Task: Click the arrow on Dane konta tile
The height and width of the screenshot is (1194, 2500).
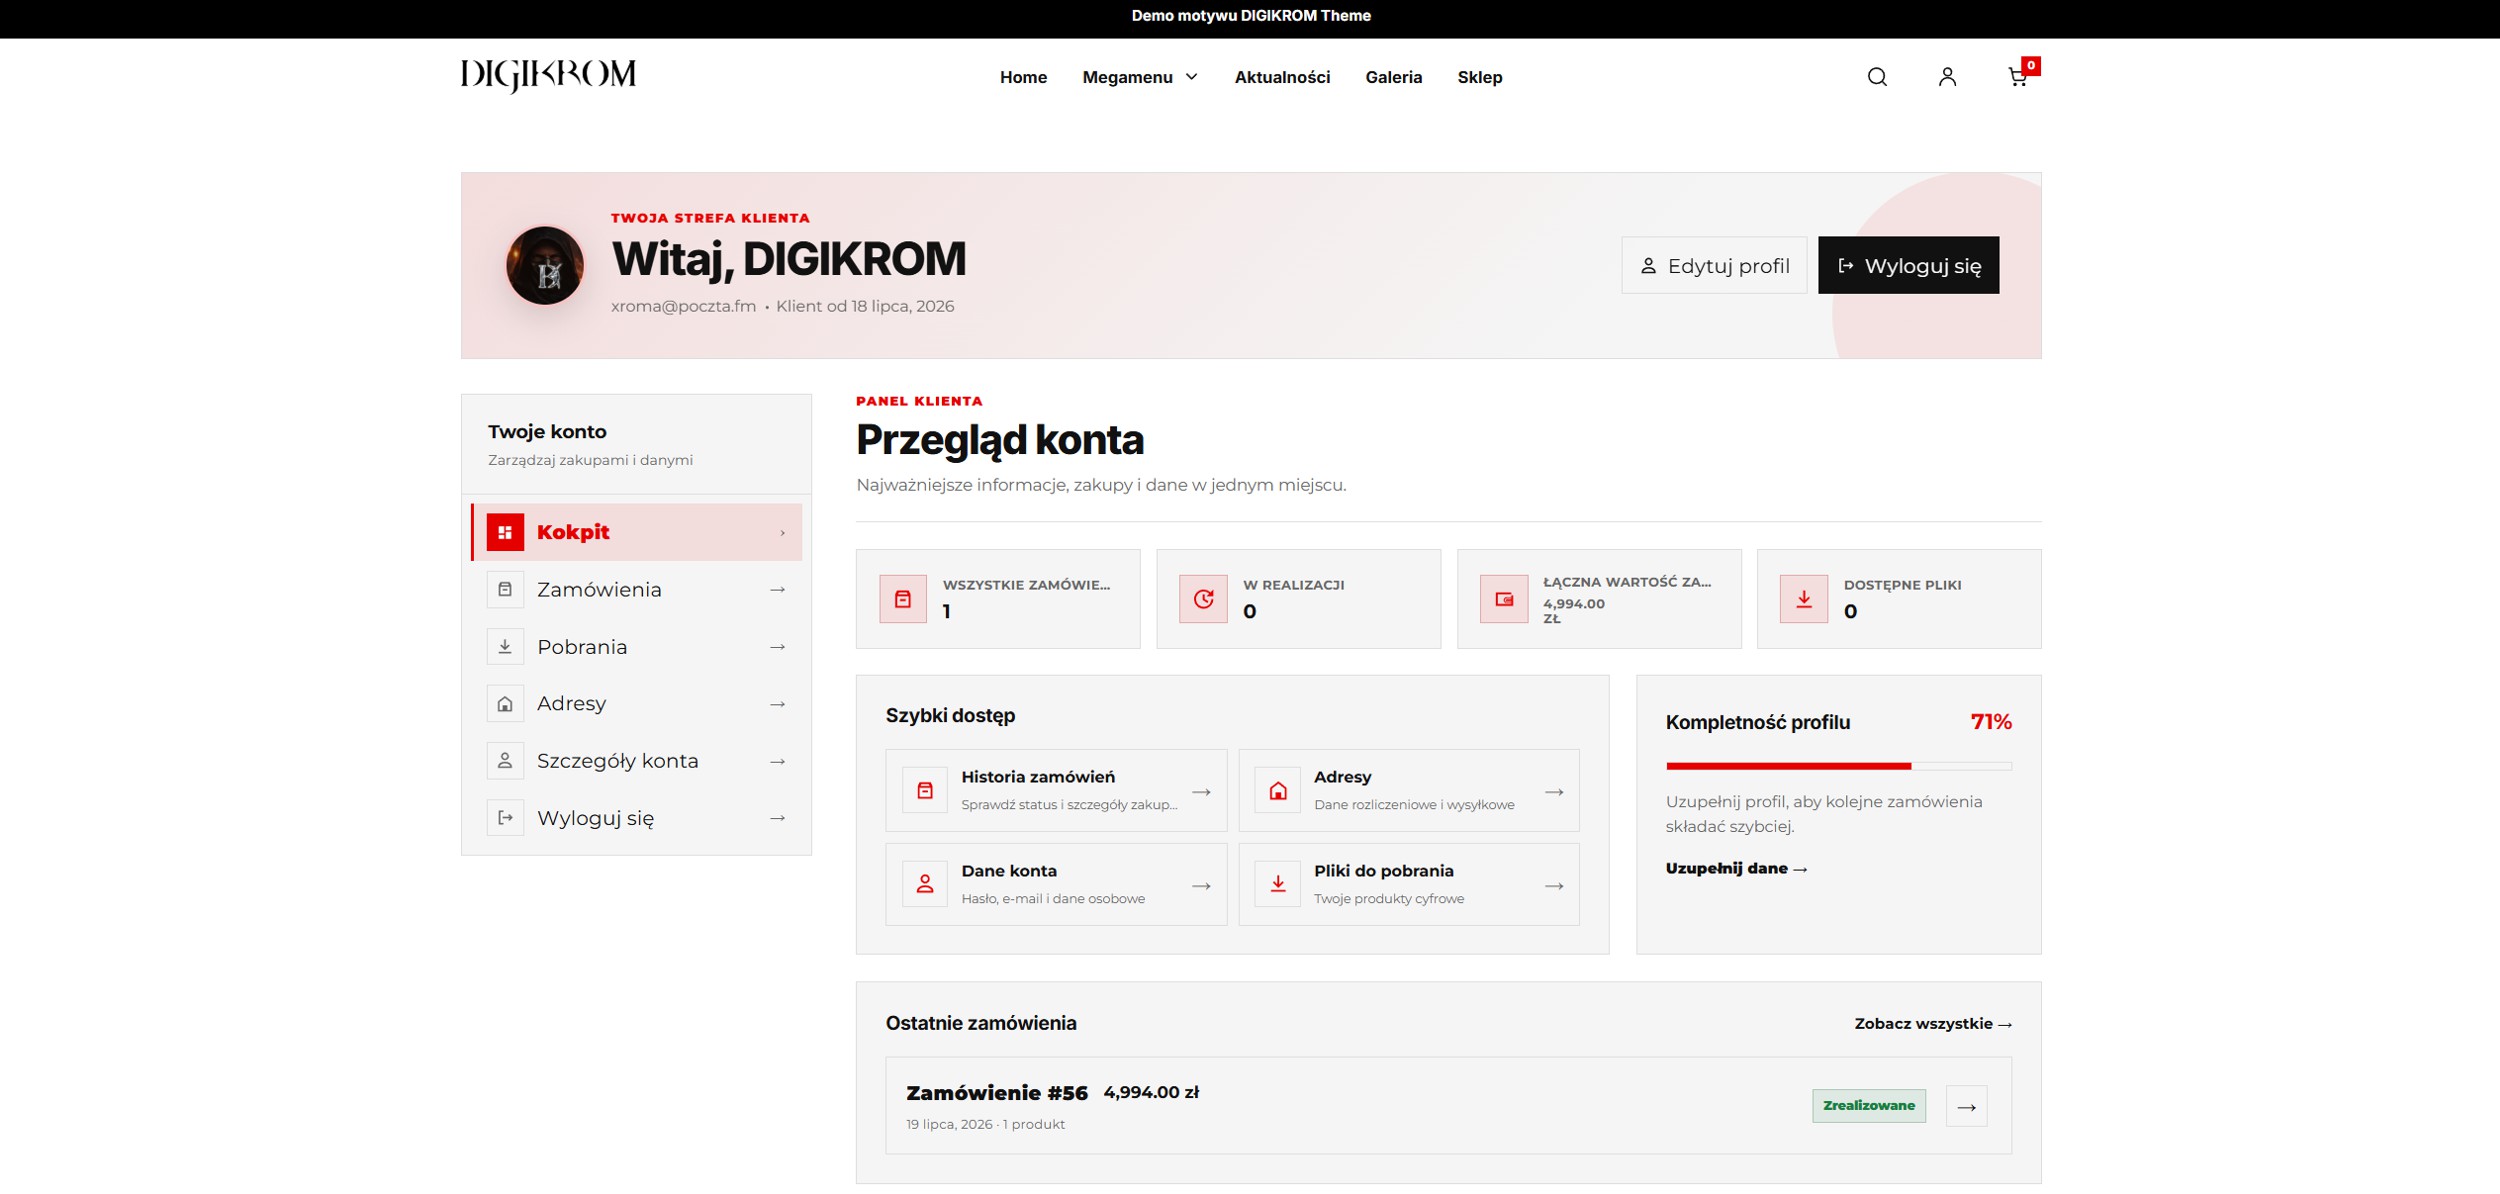Action: pyautogui.click(x=1201, y=886)
